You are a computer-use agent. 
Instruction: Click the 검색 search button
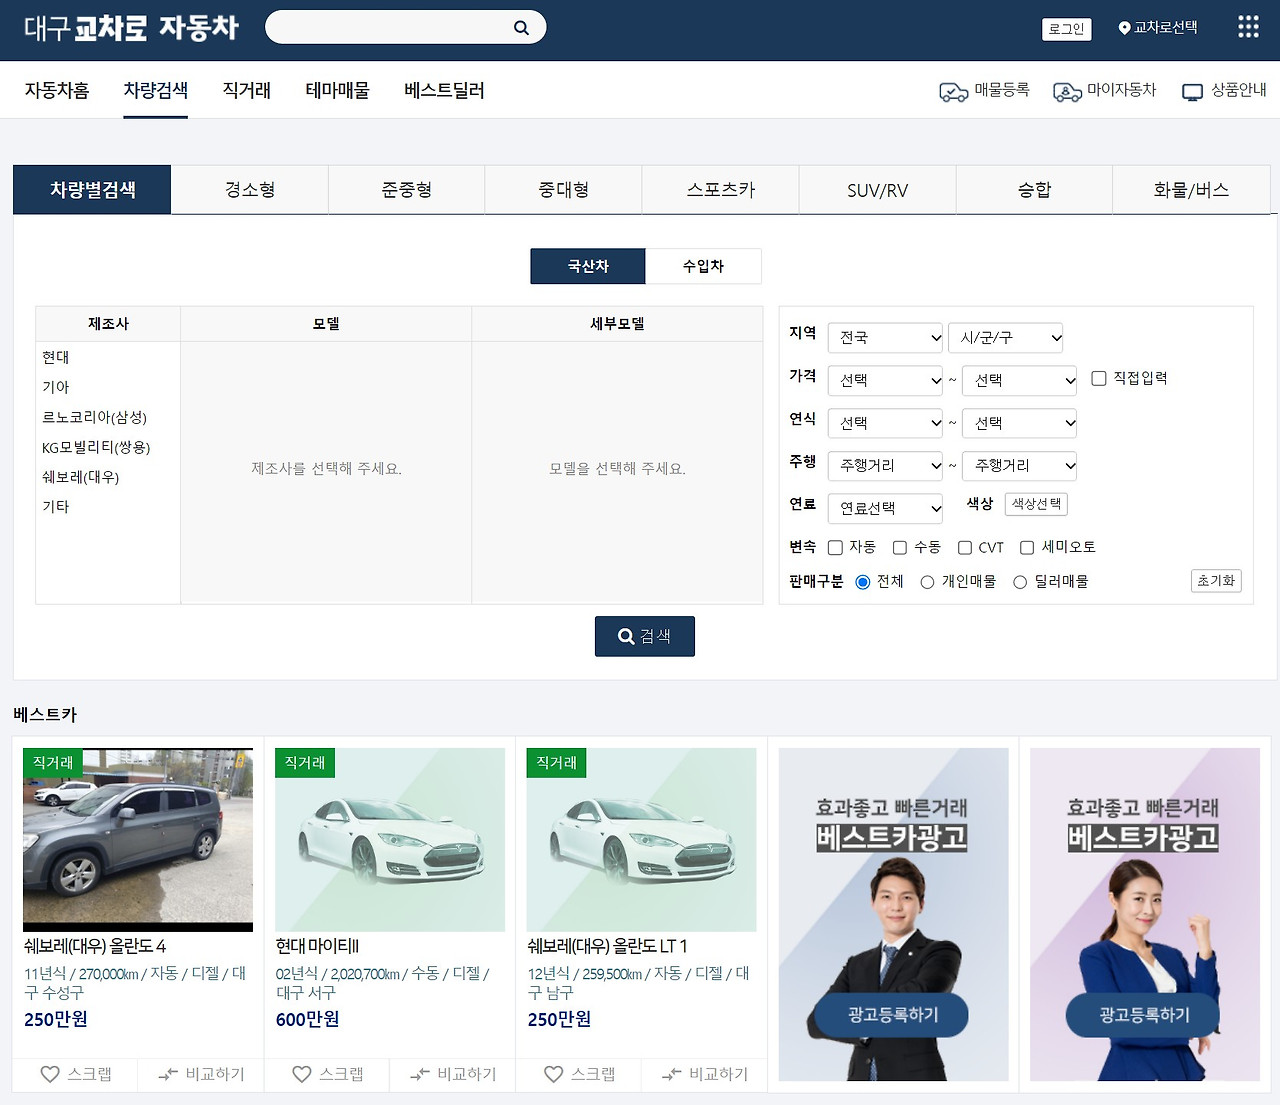(645, 636)
